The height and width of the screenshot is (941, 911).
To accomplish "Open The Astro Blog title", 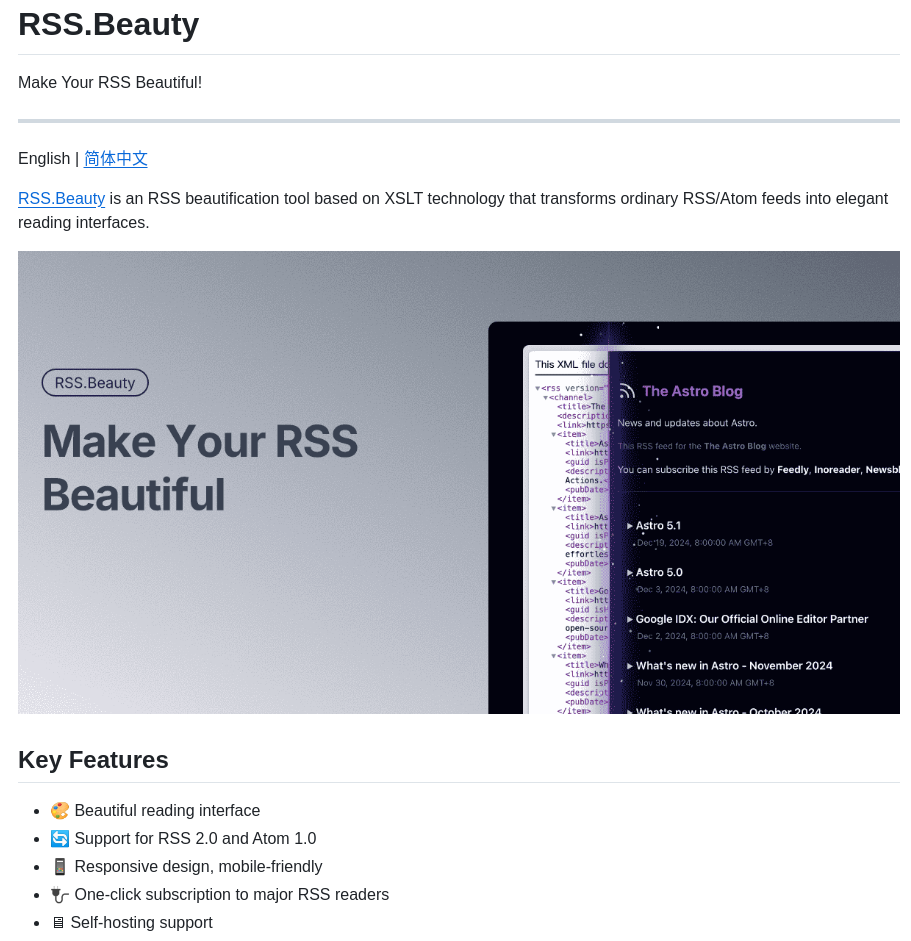I will 693,391.
